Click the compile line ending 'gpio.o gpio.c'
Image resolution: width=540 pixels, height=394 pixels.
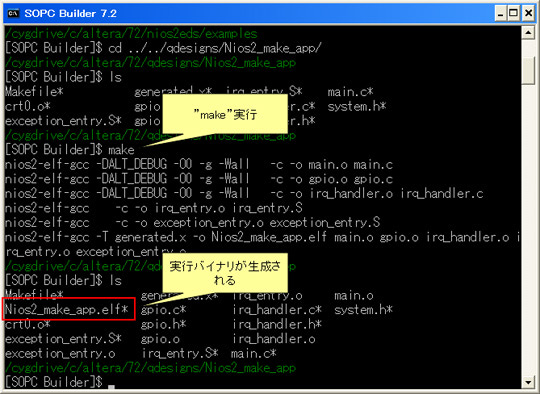coord(199,179)
